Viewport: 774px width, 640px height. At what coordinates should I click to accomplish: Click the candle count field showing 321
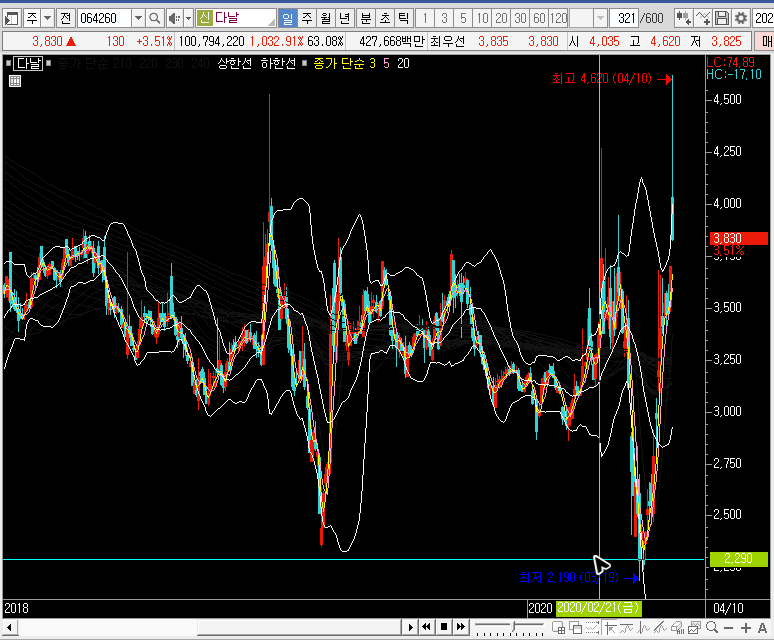pos(624,19)
